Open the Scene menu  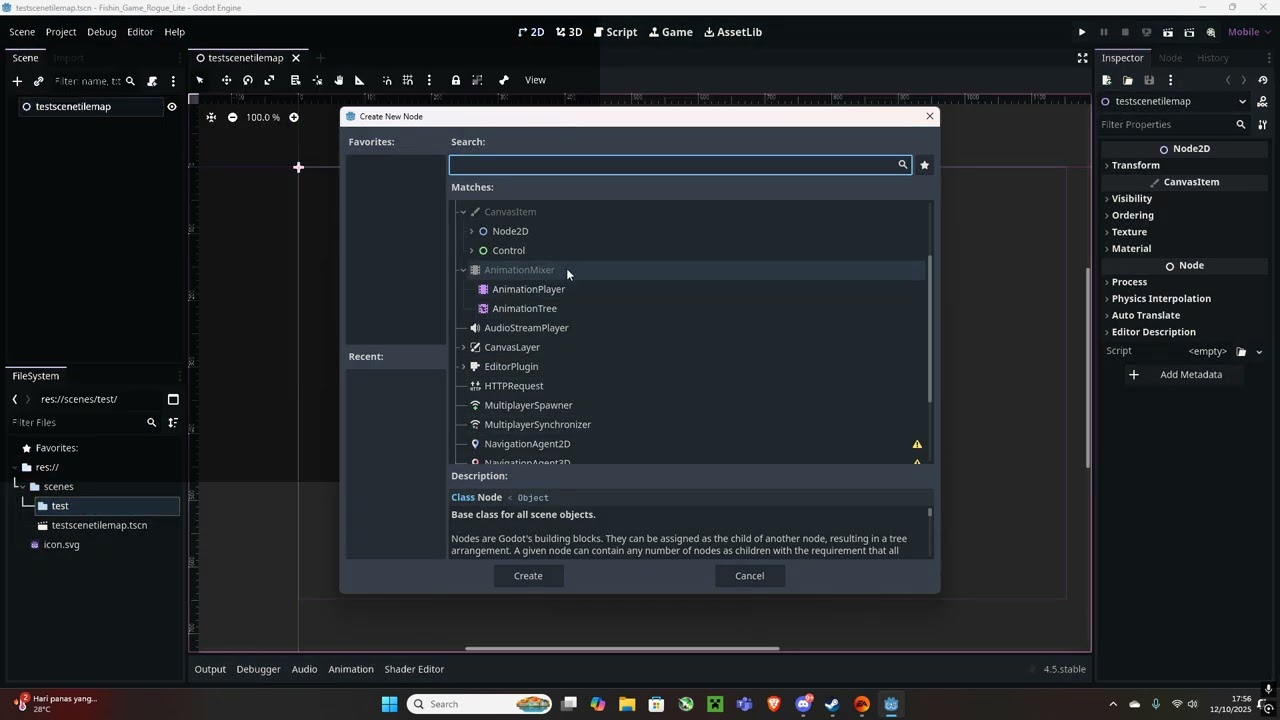(22, 32)
